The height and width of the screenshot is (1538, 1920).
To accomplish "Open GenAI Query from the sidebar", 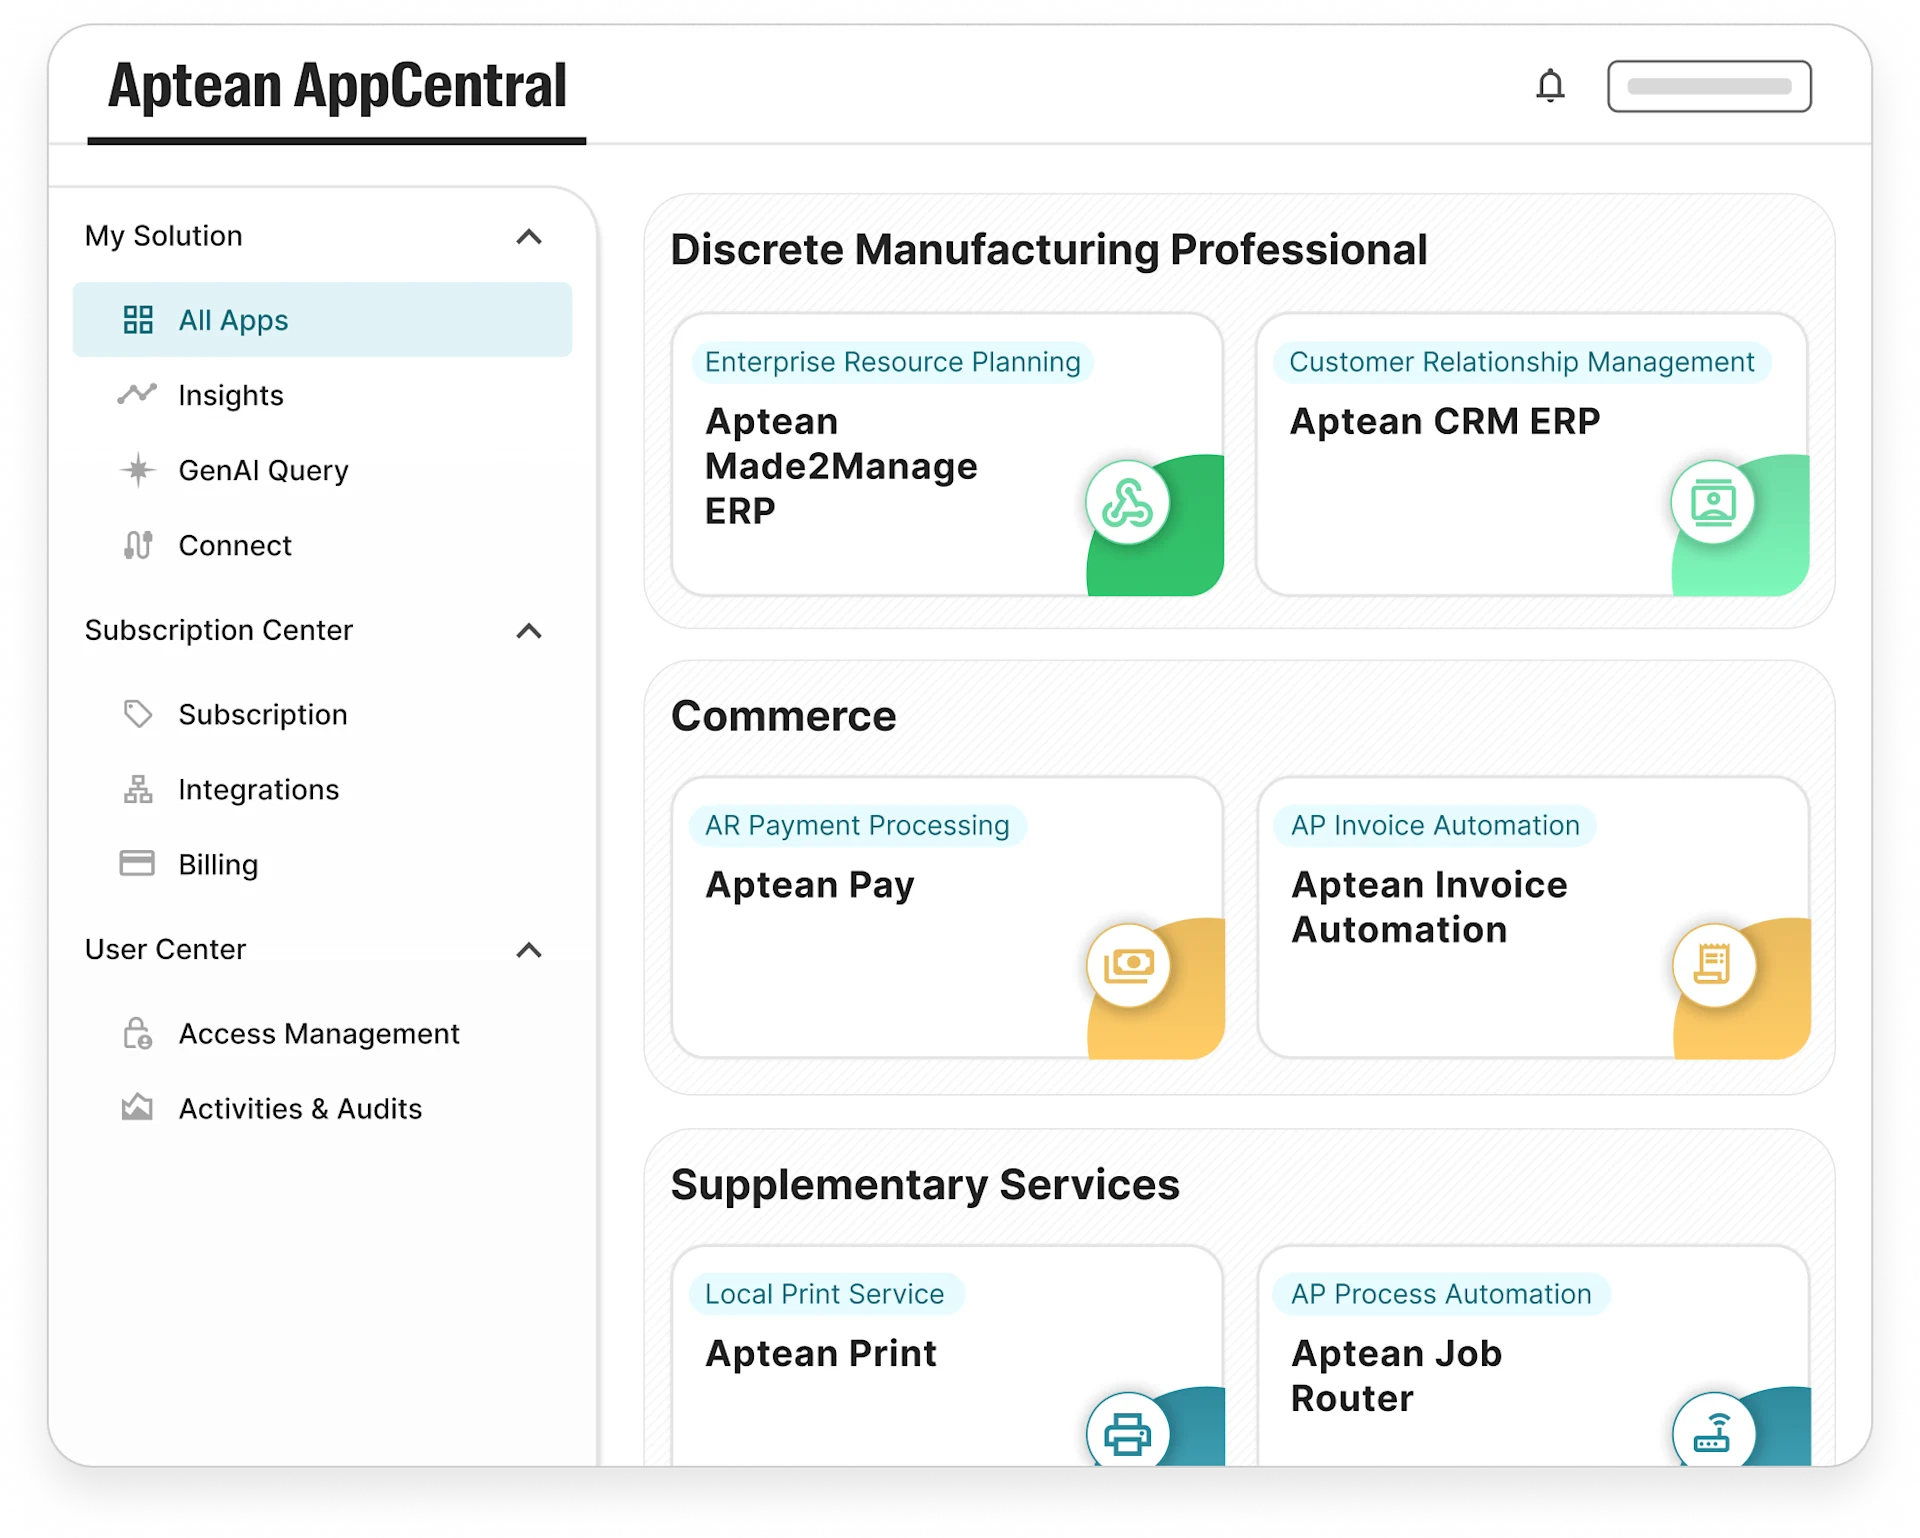I will click(322, 470).
